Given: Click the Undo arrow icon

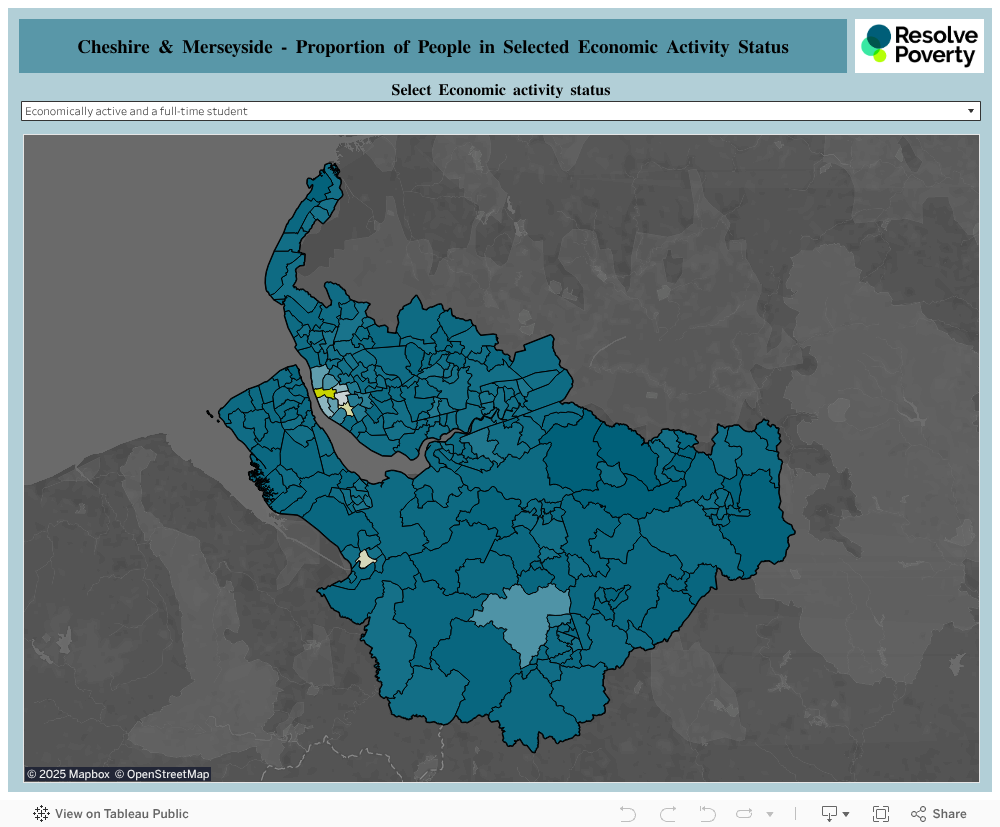Looking at the screenshot, I should click(x=628, y=814).
